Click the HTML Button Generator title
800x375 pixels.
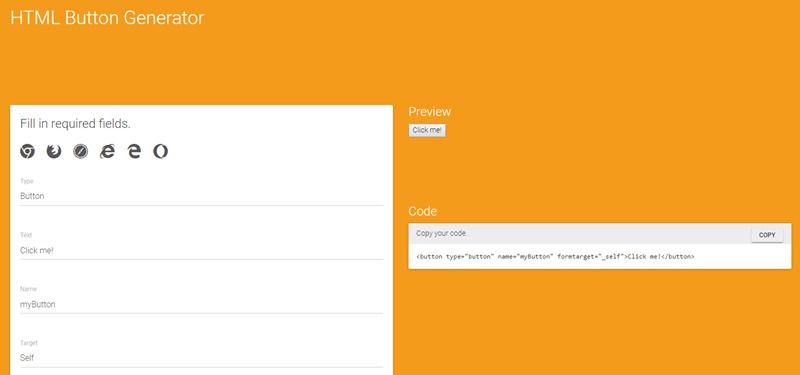point(107,18)
